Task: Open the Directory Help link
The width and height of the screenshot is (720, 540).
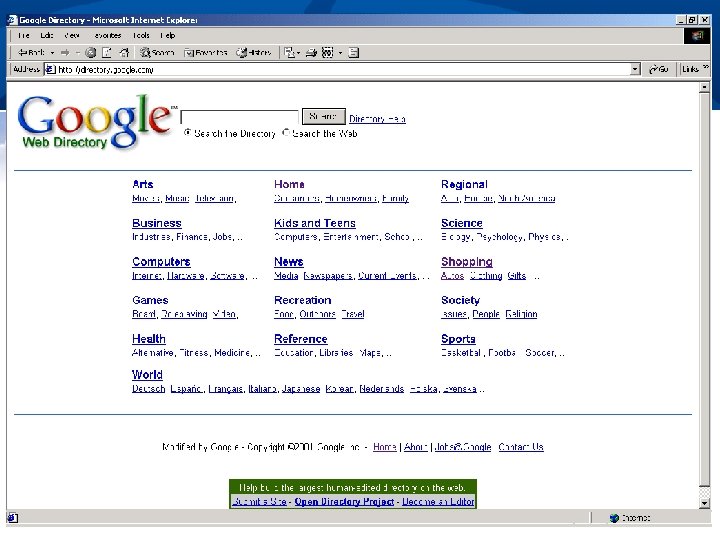Action: coord(377,119)
